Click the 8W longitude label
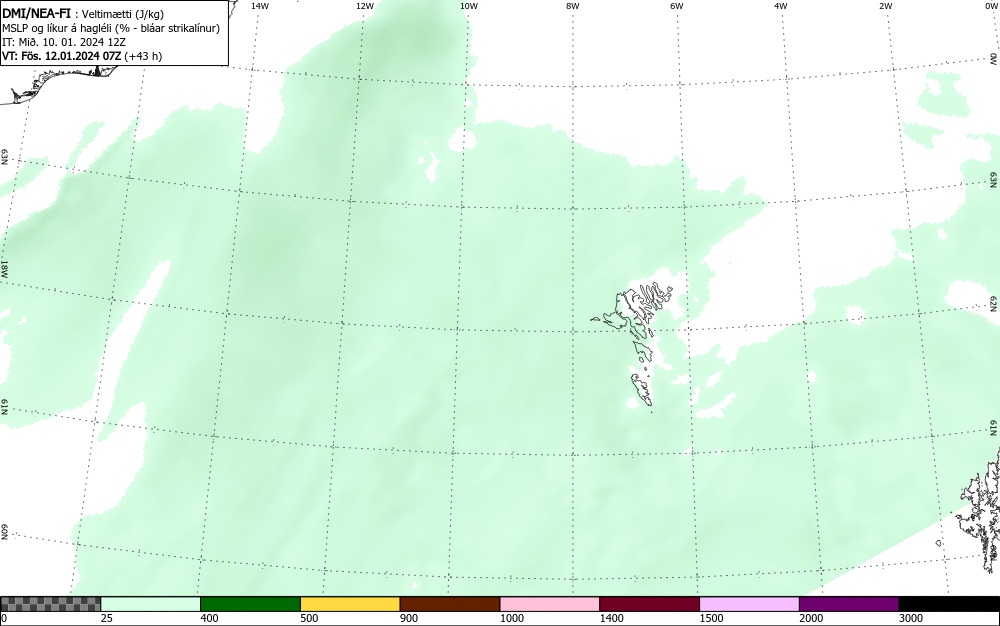Image resolution: width=1000 pixels, height=626 pixels. (x=573, y=6)
